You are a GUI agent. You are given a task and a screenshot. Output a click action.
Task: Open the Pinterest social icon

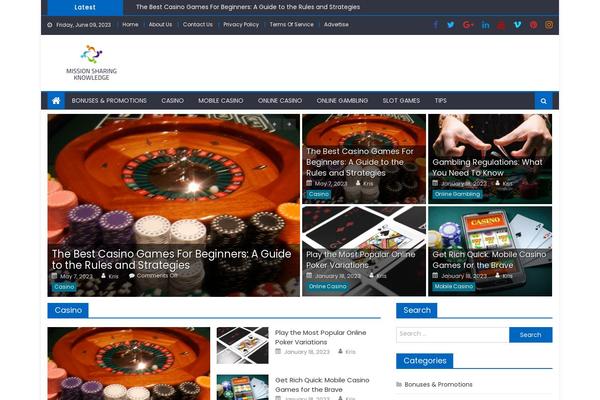533,25
